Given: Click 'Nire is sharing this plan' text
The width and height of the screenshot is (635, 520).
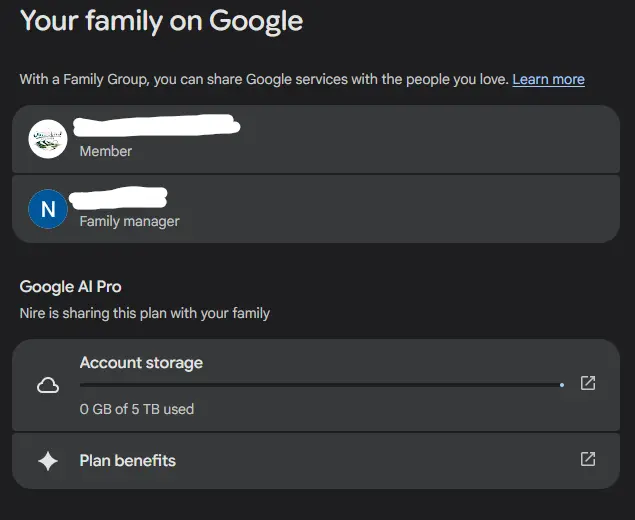Looking at the screenshot, I should pos(145,313).
